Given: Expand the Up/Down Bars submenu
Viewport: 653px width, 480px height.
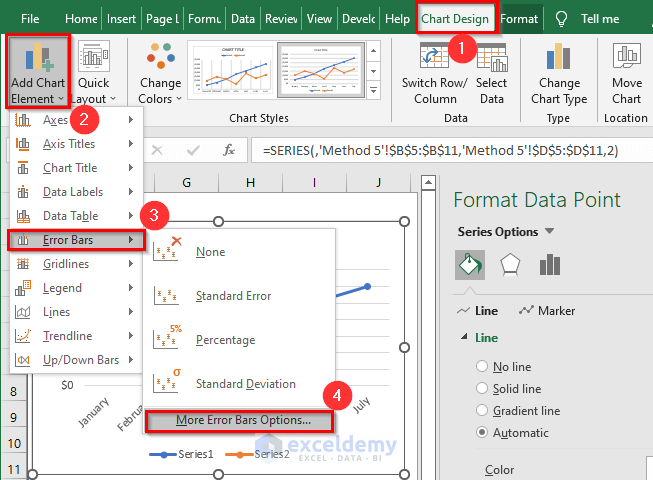Looking at the screenshot, I should pos(76,360).
